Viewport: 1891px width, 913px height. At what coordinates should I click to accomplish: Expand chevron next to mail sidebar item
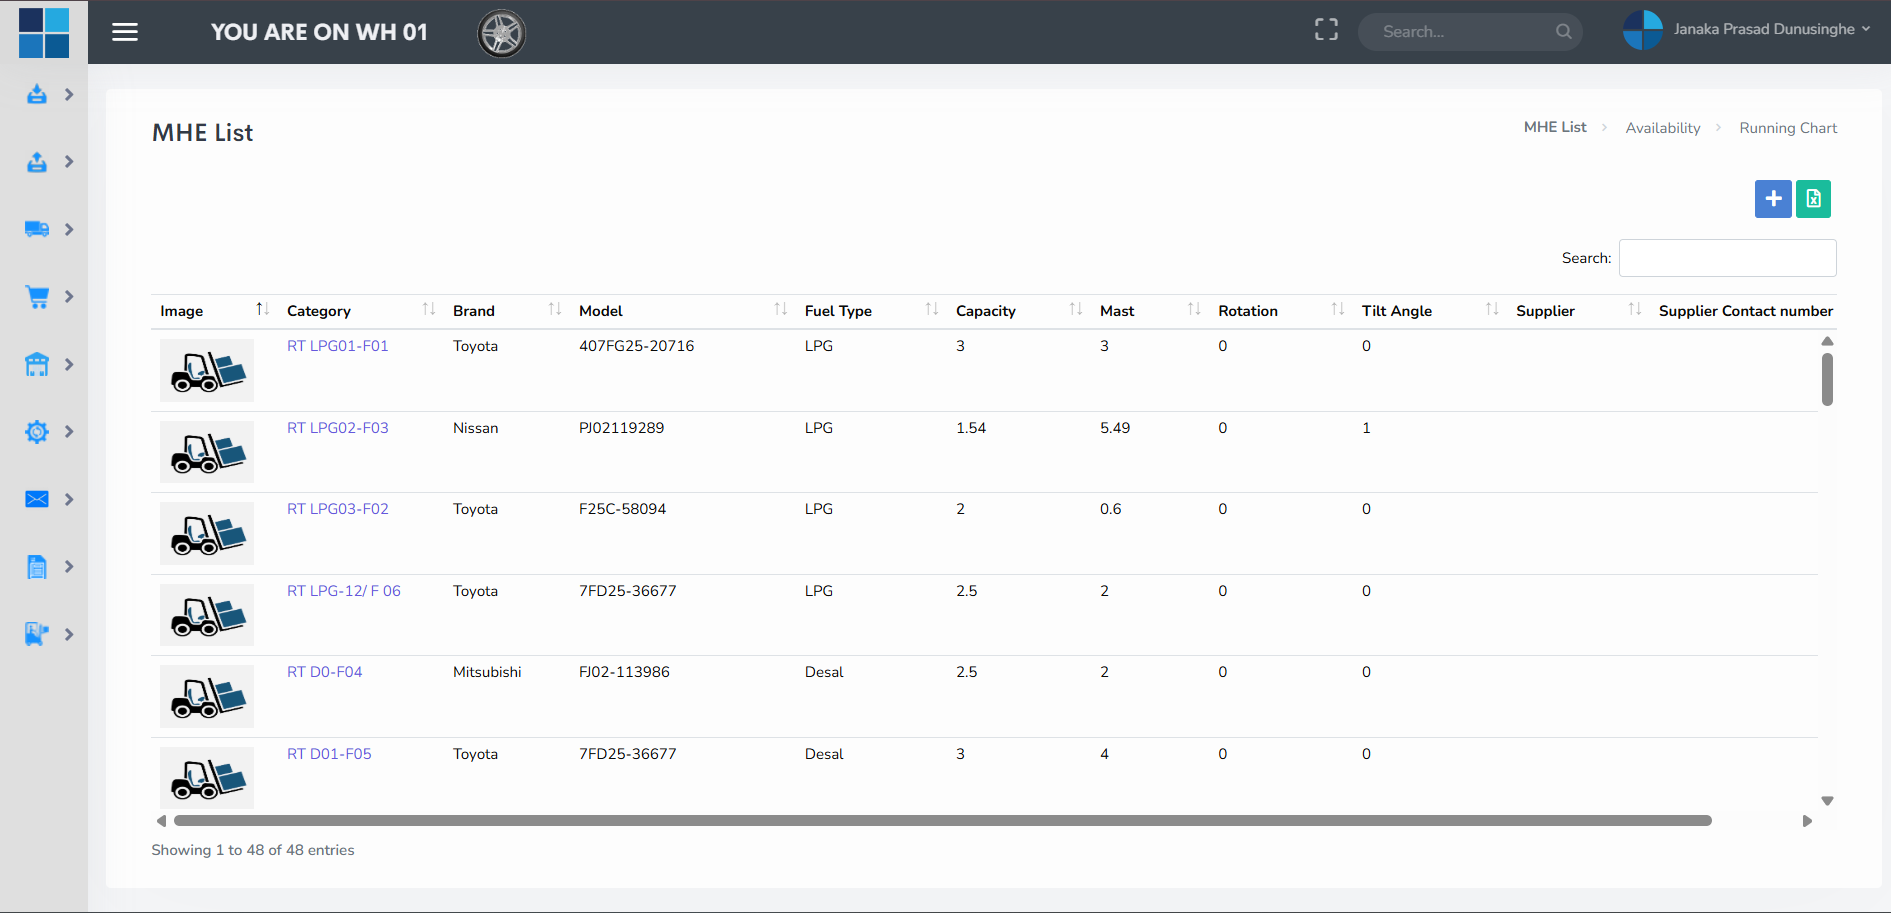pos(69,499)
